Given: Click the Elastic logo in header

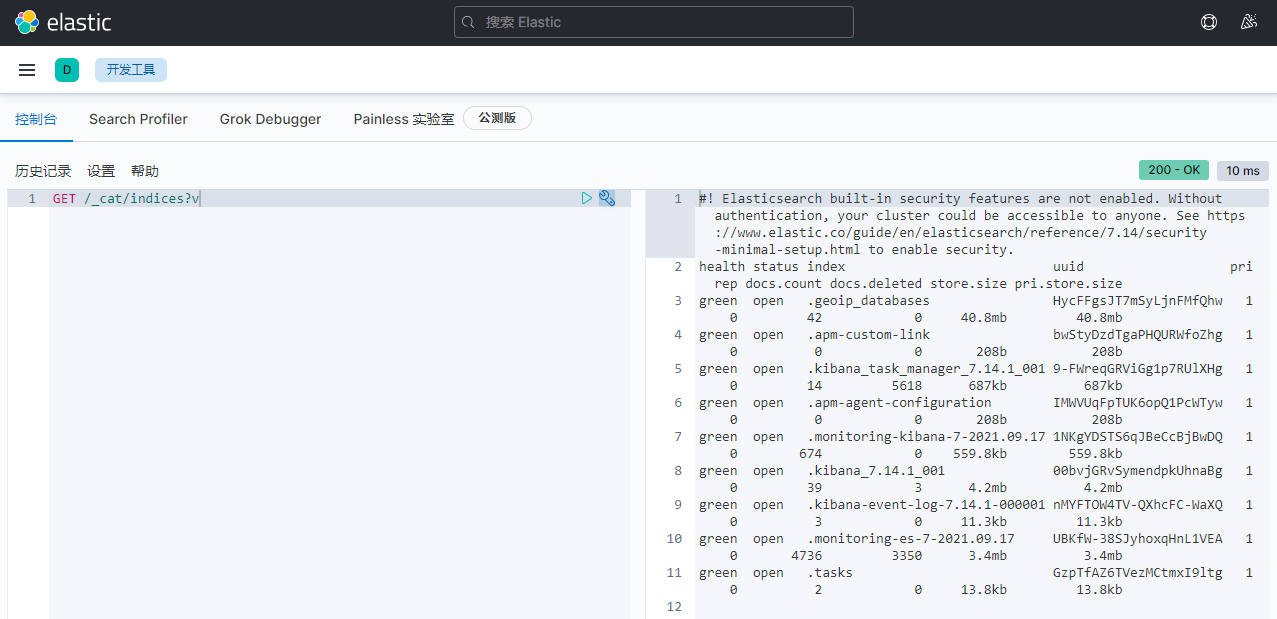Looking at the screenshot, I should 62,22.
